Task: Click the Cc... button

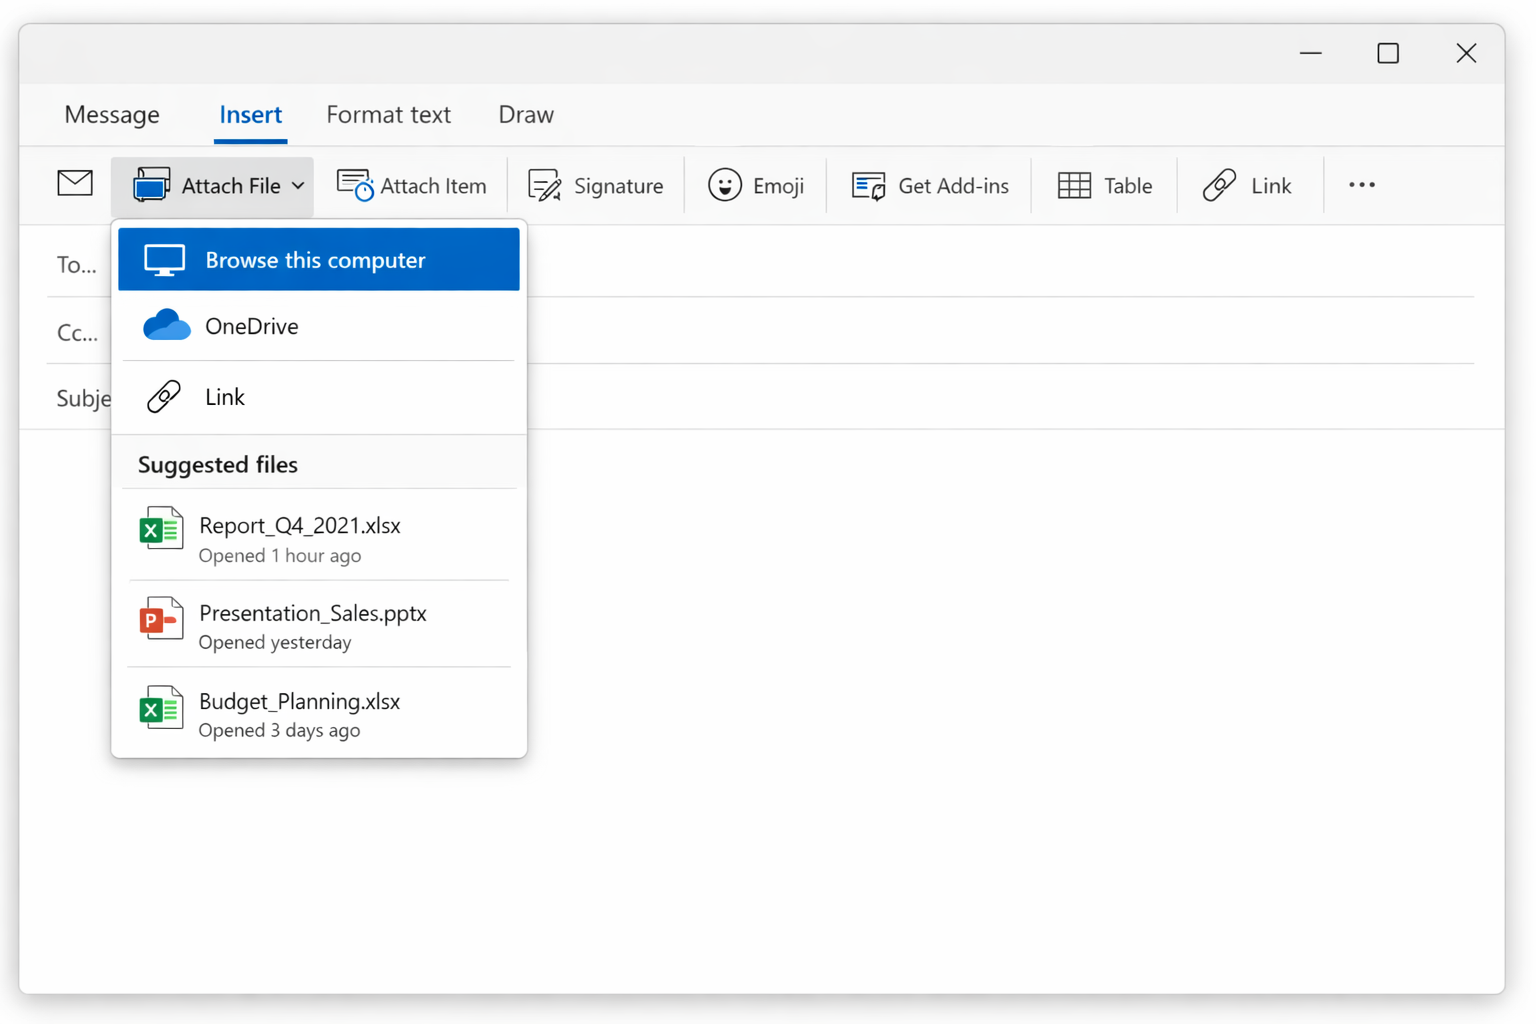Action: click(77, 333)
